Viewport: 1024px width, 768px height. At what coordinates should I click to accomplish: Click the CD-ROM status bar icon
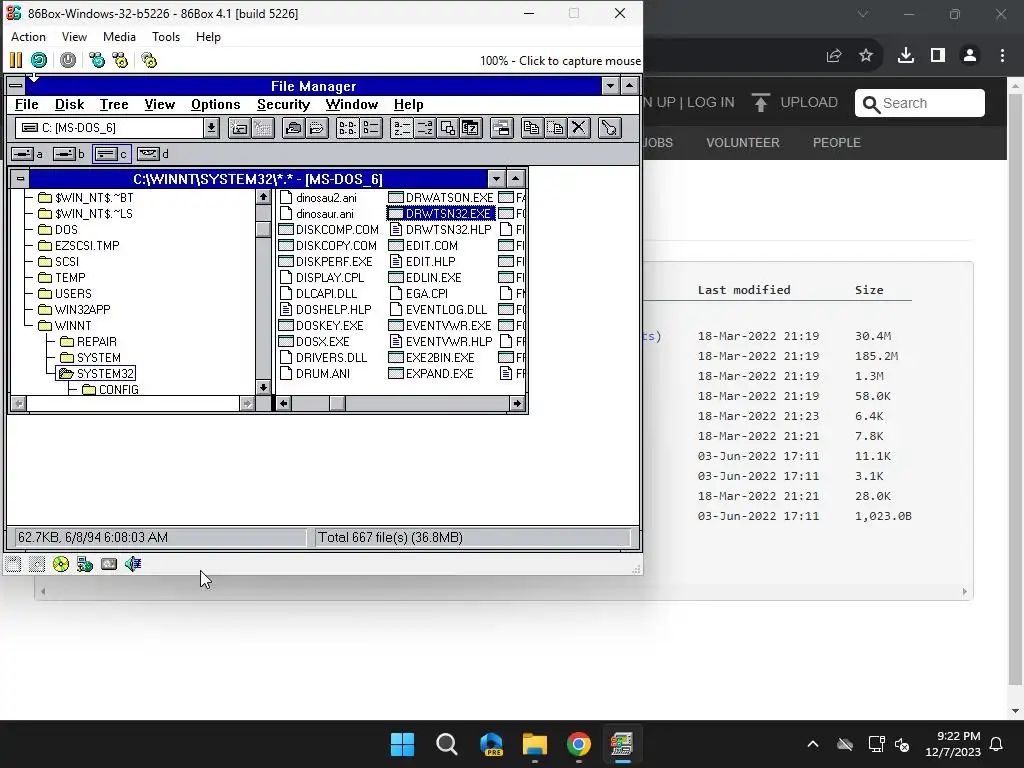[61, 564]
